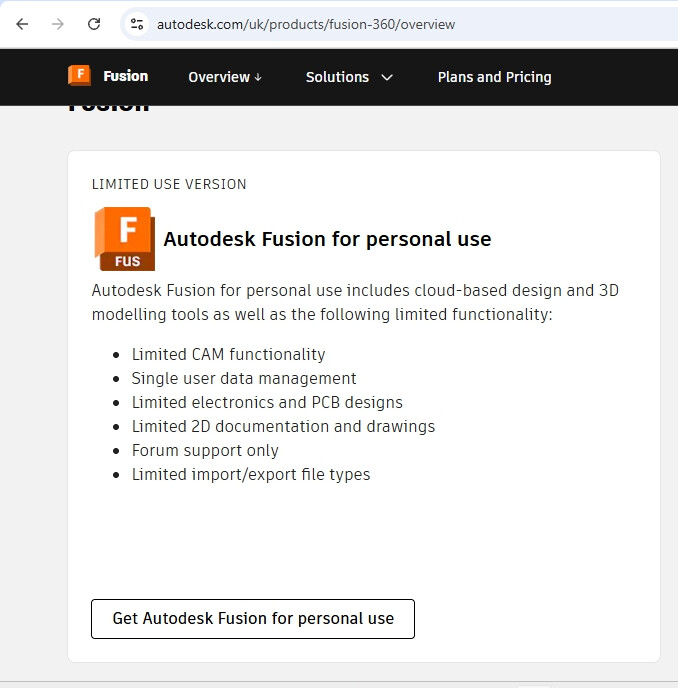Open the Solutions dropdown
Screen dimensions: 678x688
point(349,77)
